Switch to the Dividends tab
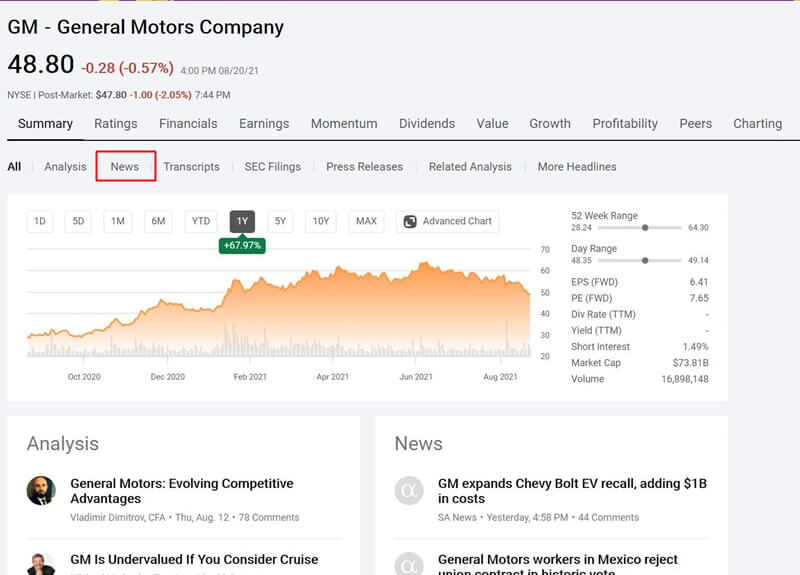This screenshot has width=800, height=575. 427,123
